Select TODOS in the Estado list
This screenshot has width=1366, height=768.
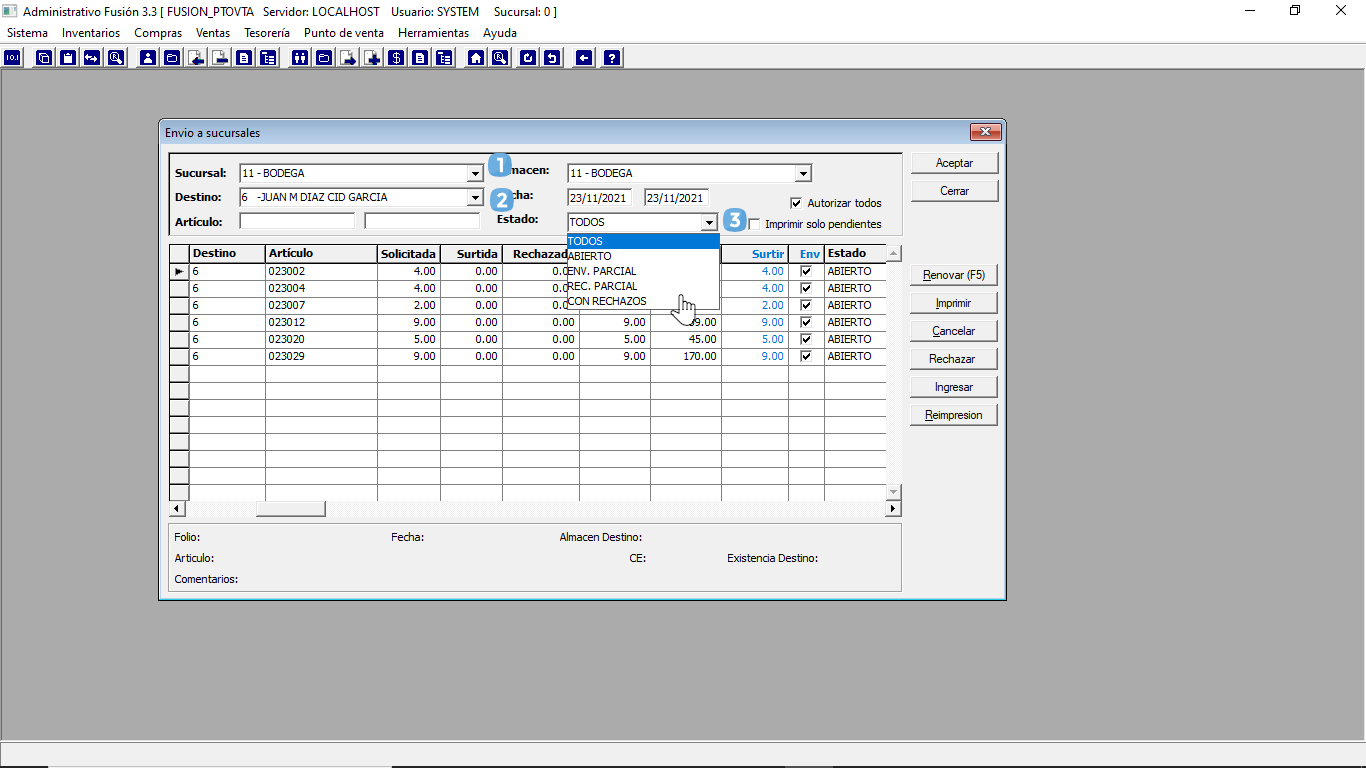tap(643, 241)
